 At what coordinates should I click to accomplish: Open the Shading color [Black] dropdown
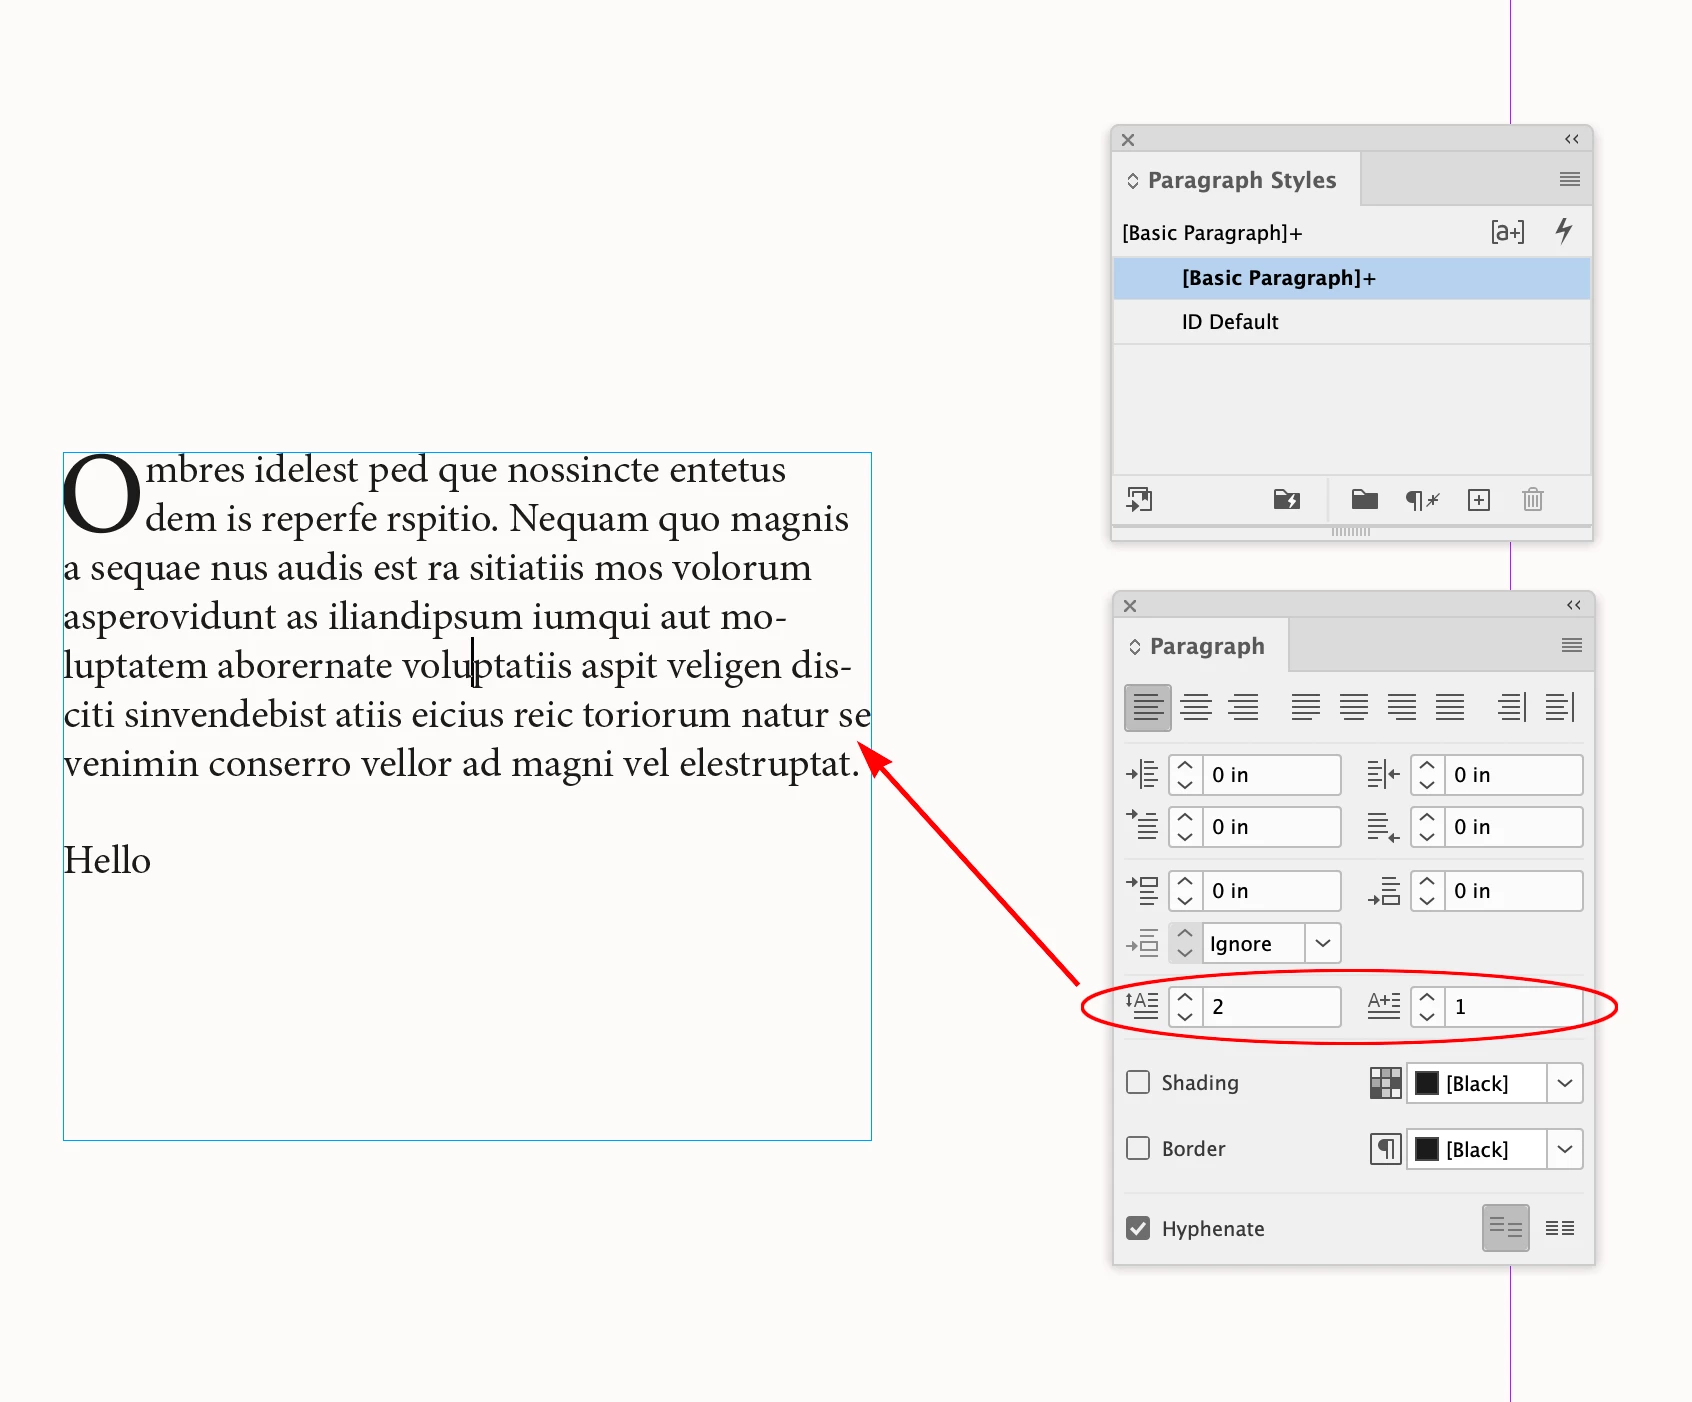[1565, 1083]
